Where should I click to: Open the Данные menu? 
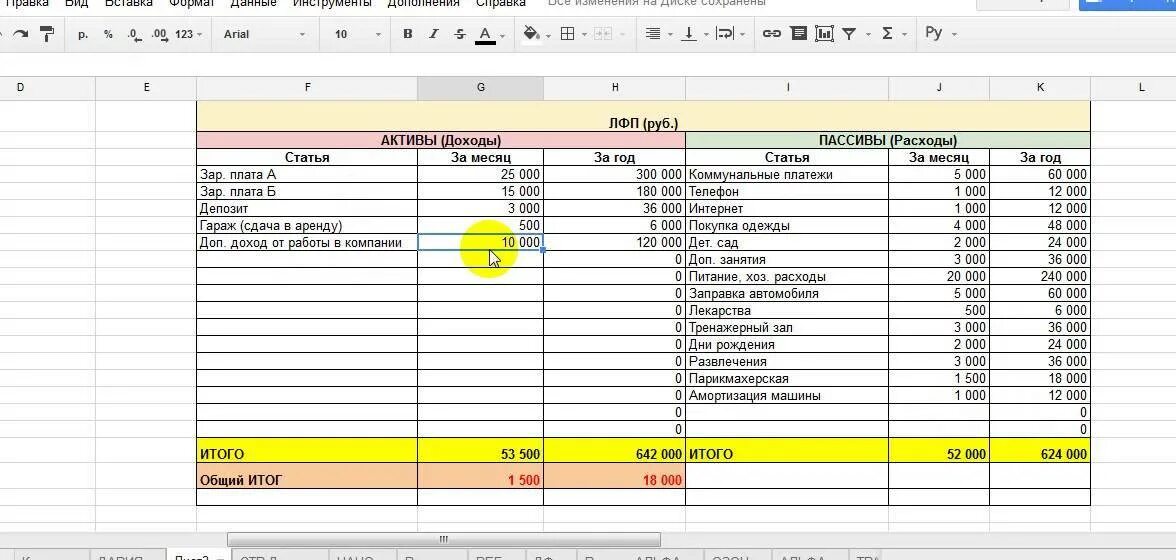point(253,3)
